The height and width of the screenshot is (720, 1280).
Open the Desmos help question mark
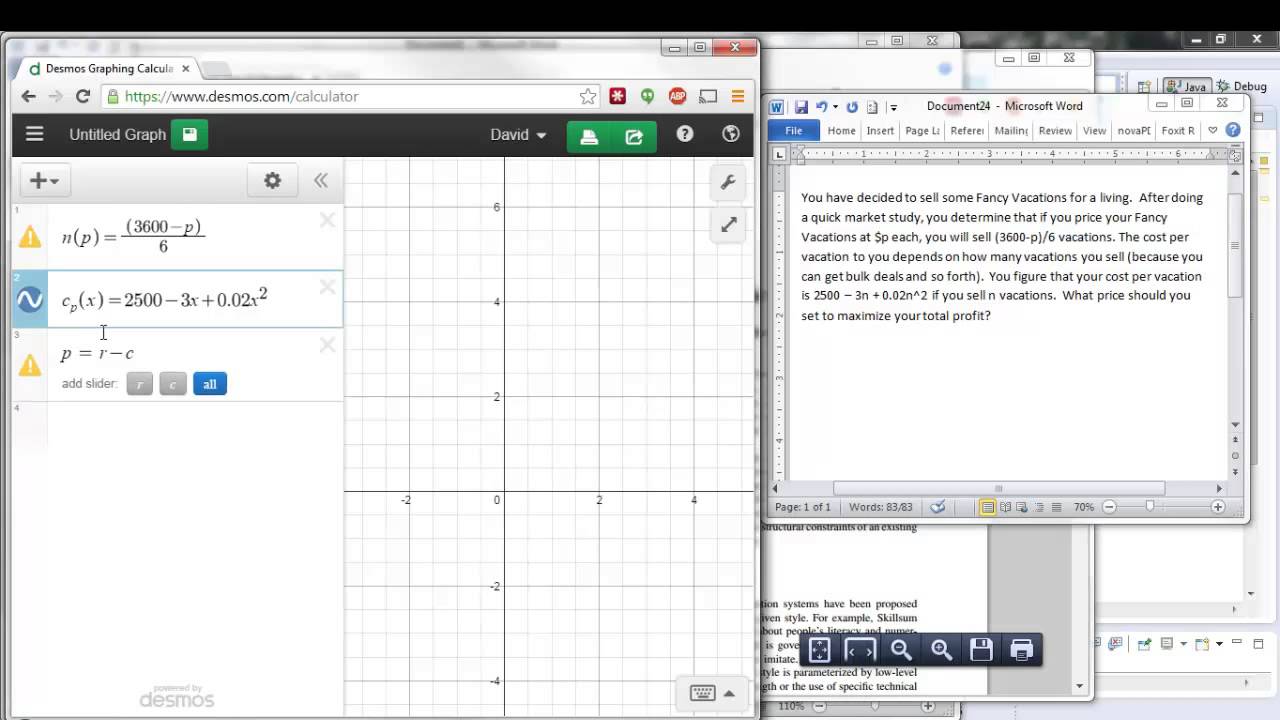tap(685, 134)
